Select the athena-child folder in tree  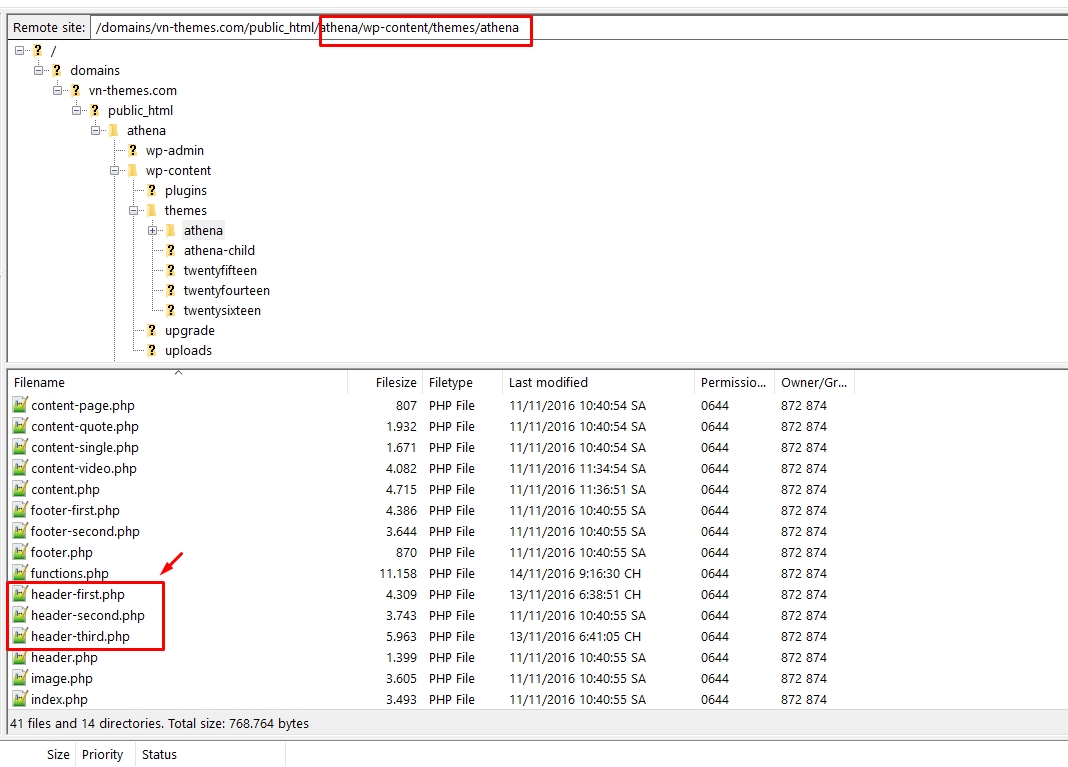(x=219, y=251)
